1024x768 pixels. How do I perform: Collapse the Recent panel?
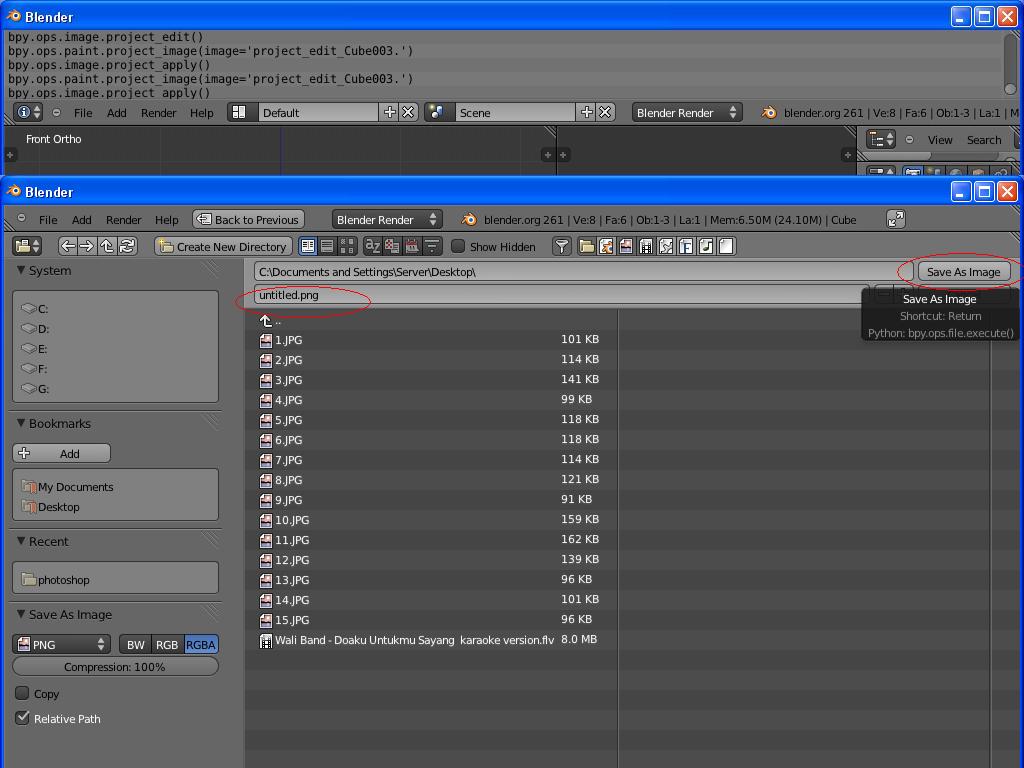coord(21,541)
